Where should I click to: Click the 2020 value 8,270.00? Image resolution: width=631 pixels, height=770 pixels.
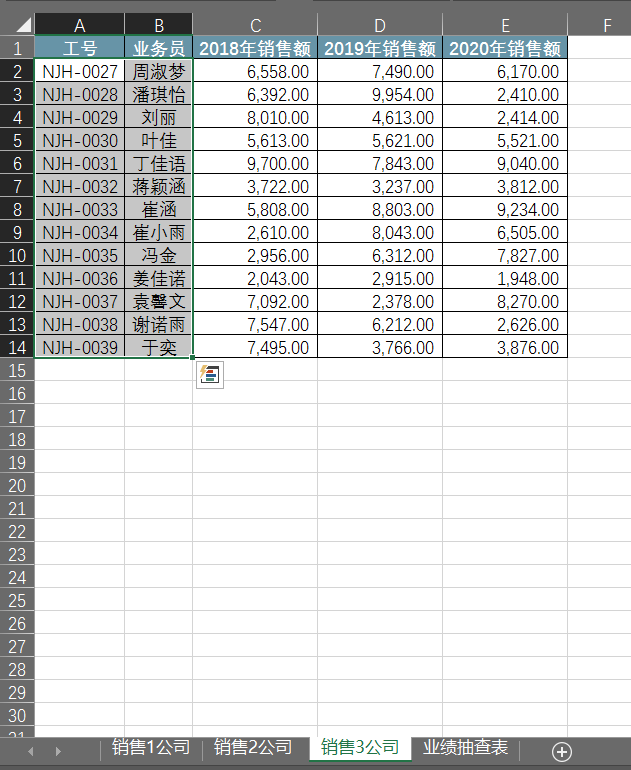point(505,302)
